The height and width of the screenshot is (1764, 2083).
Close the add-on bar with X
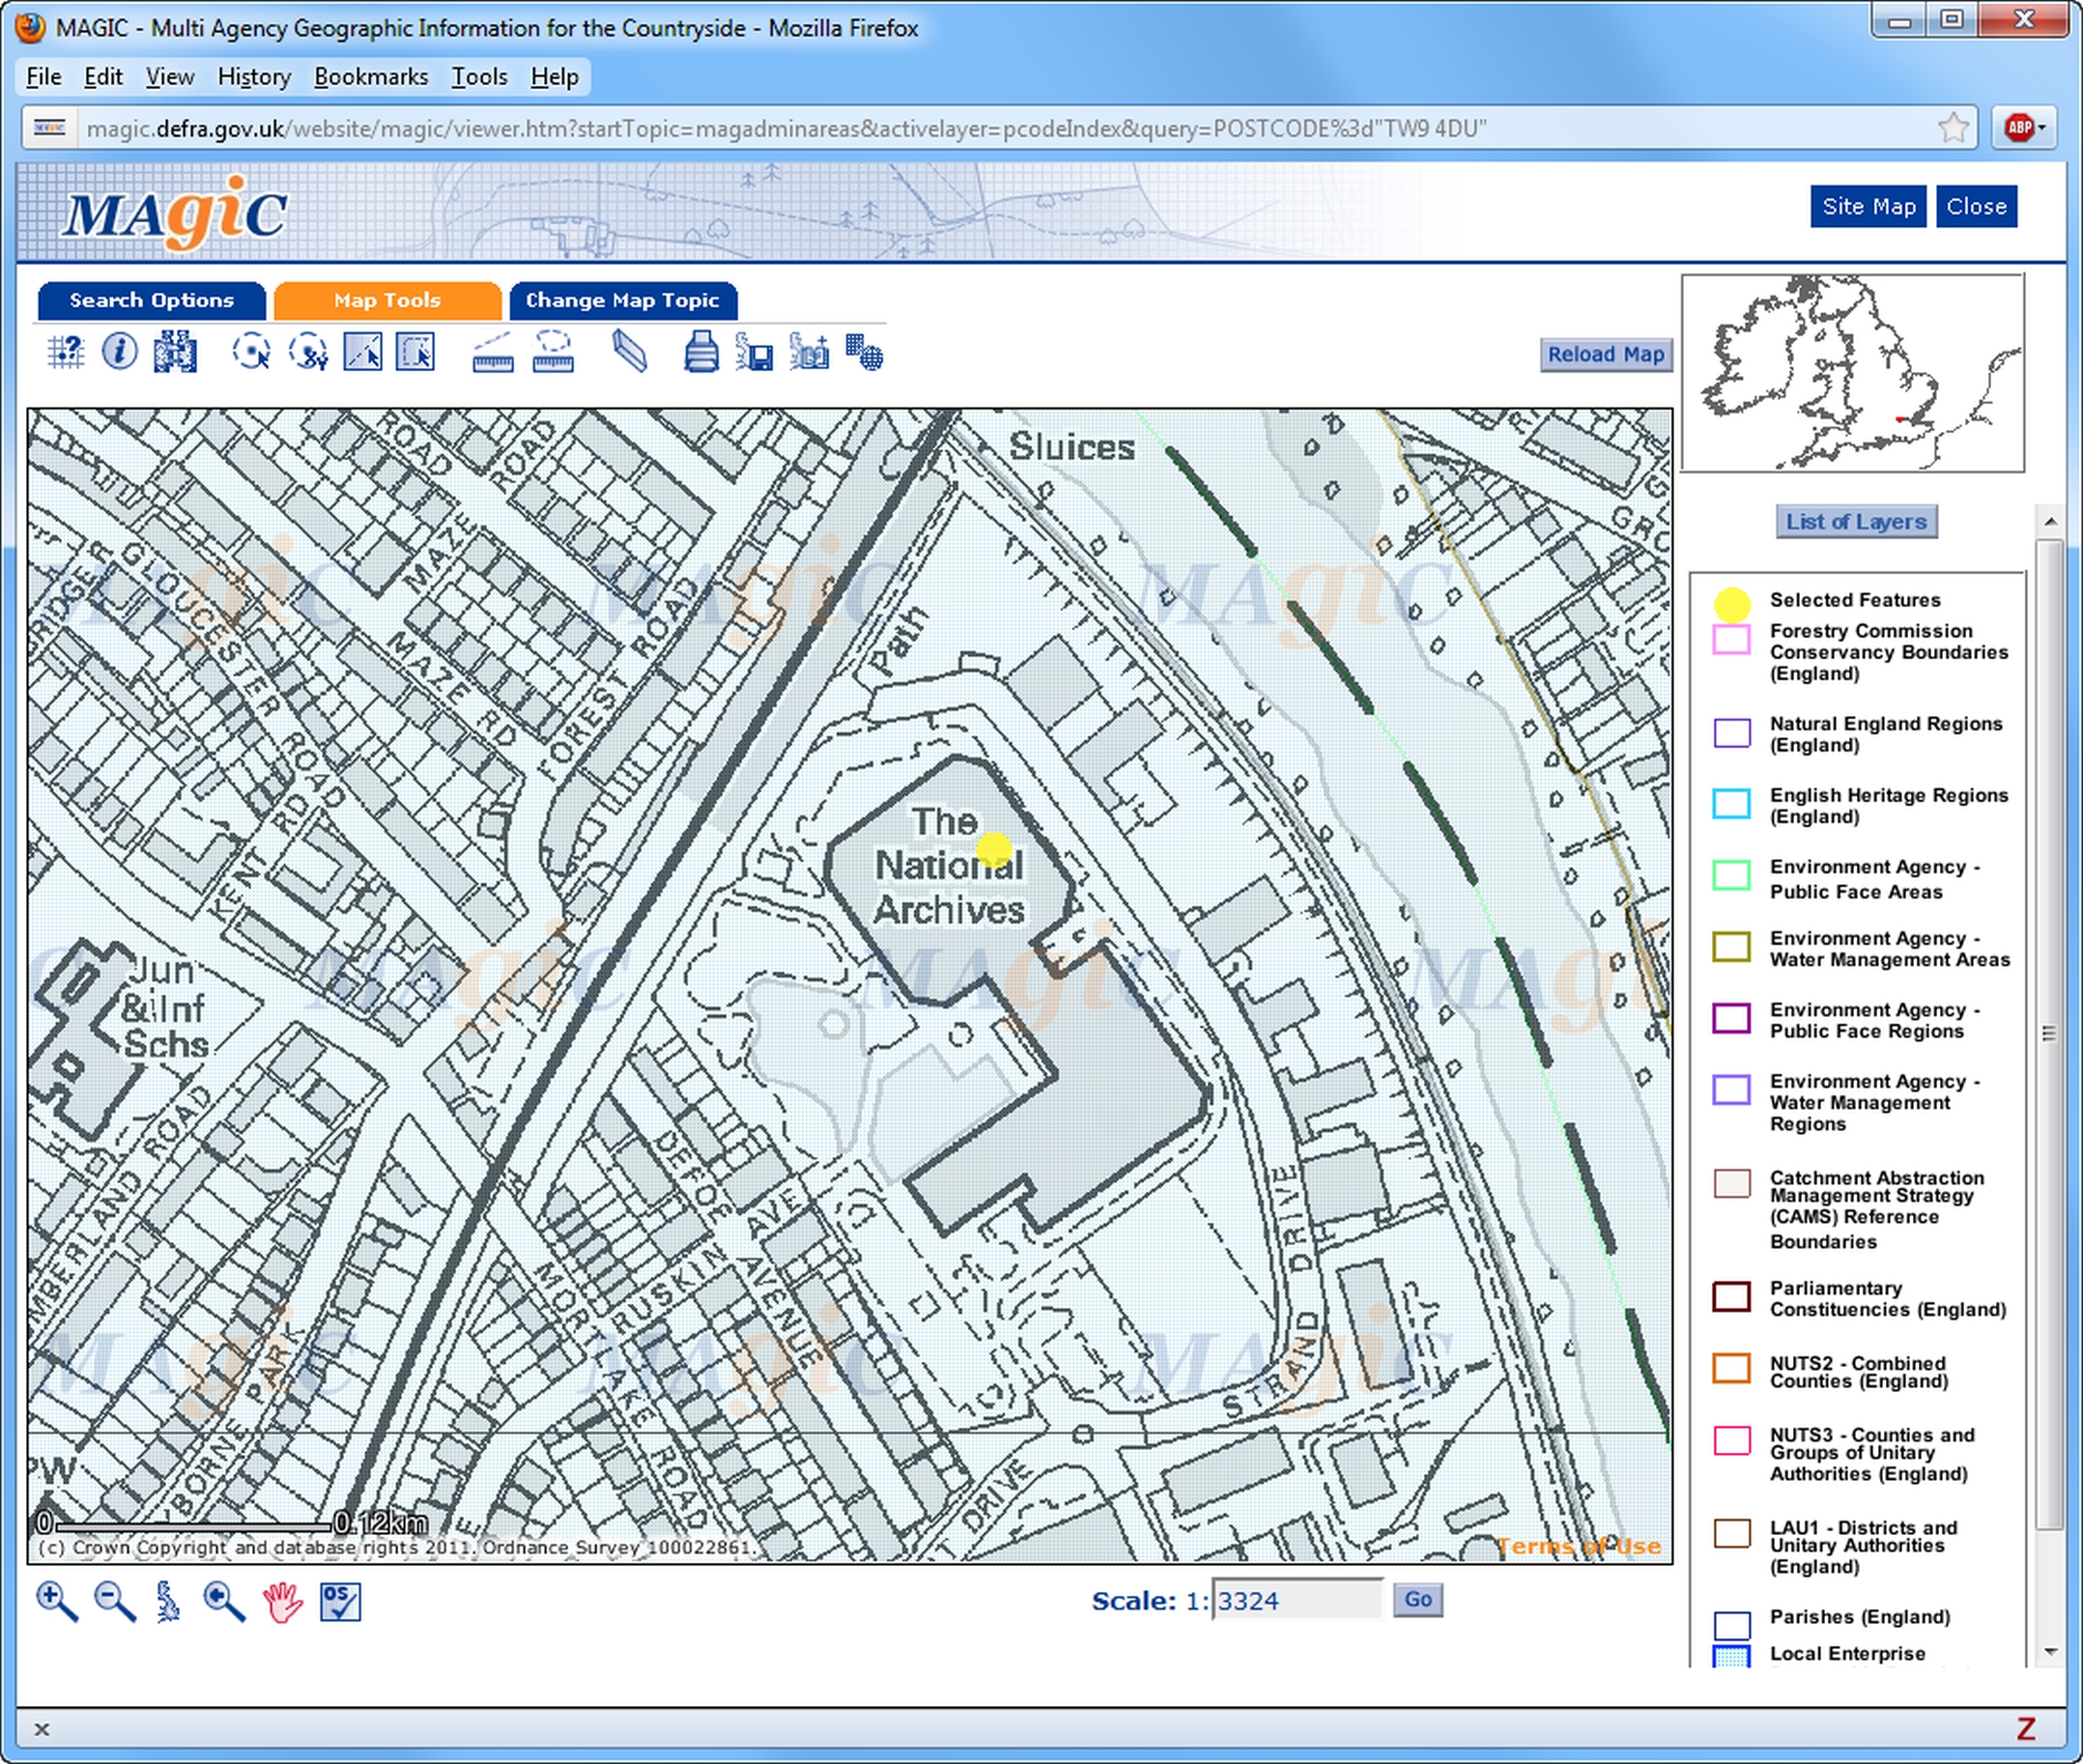coord(41,1729)
